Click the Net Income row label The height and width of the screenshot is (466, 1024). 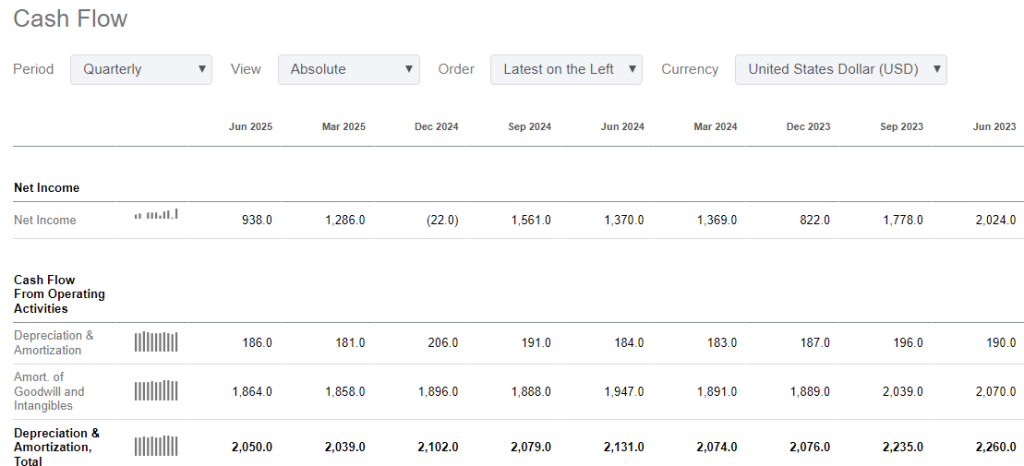[x=45, y=220]
